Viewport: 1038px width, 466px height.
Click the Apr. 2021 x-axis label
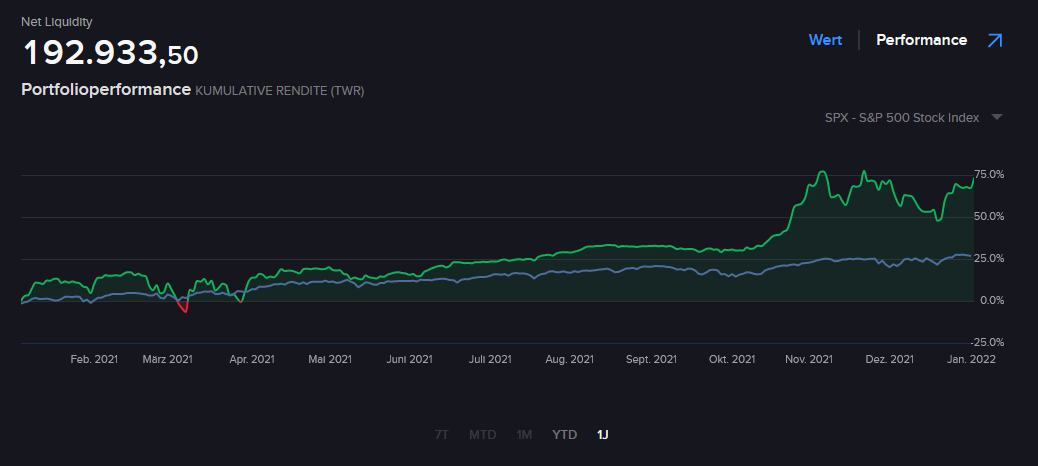click(251, 359)
